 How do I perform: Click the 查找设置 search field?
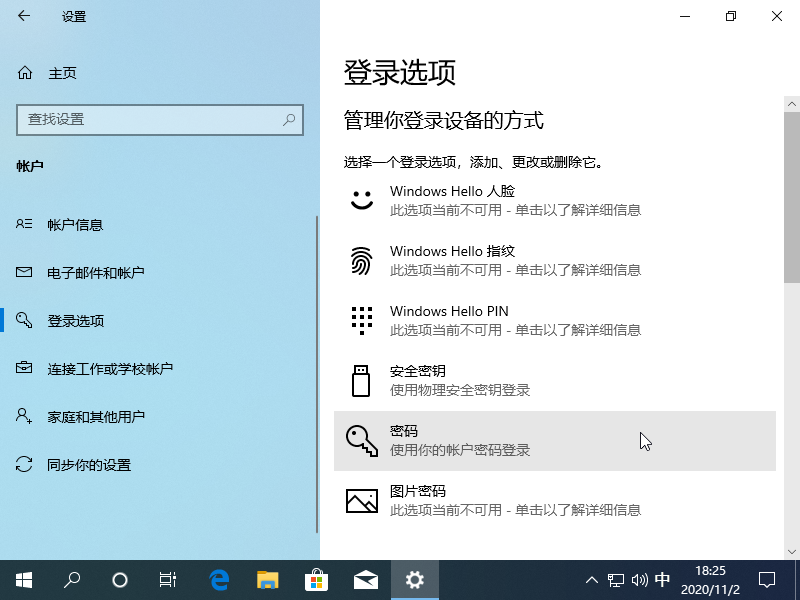pos(160,120)
